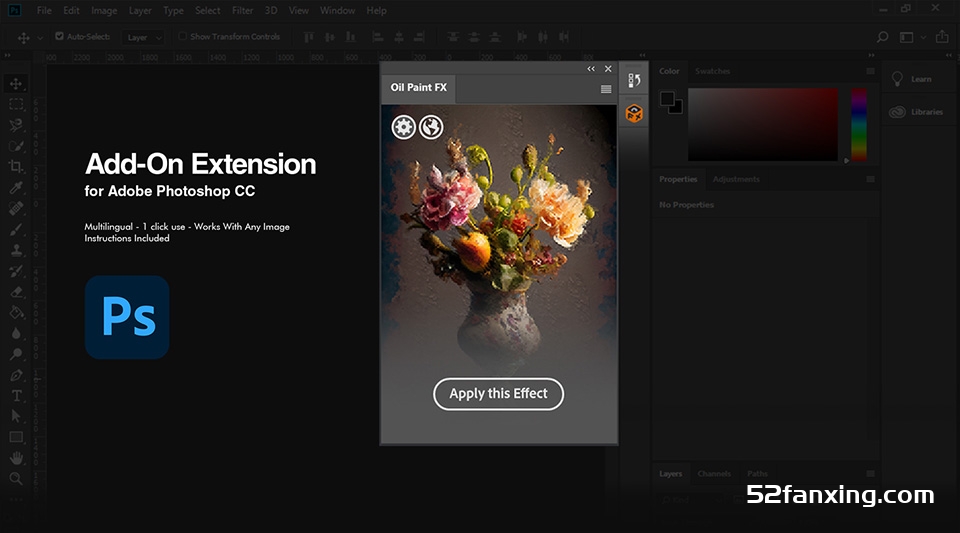Switch to the Channels tab

714,474
